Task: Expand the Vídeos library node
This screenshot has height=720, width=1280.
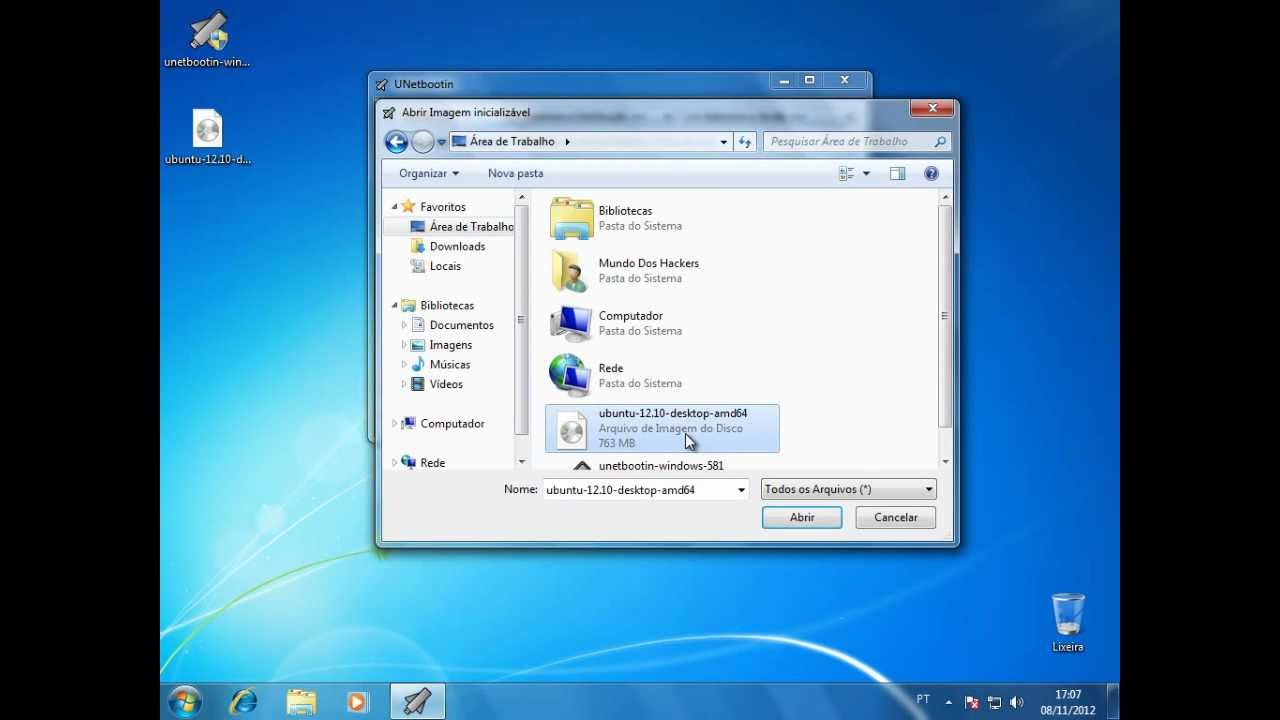Action: (404, 384)
